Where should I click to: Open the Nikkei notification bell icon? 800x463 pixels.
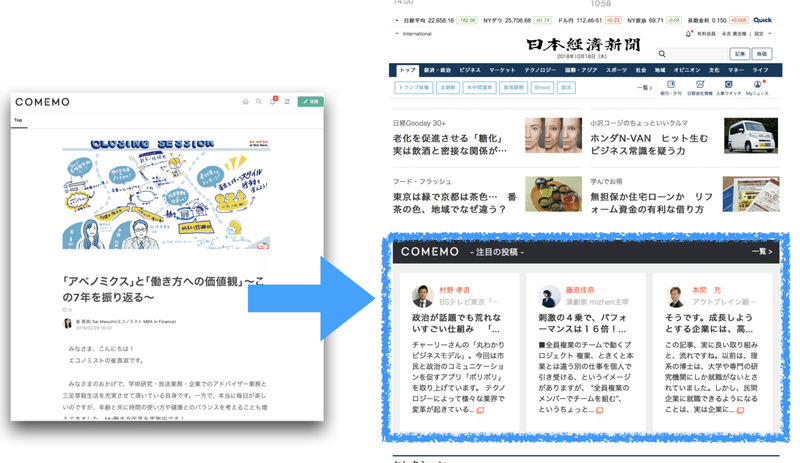[688, 34]
